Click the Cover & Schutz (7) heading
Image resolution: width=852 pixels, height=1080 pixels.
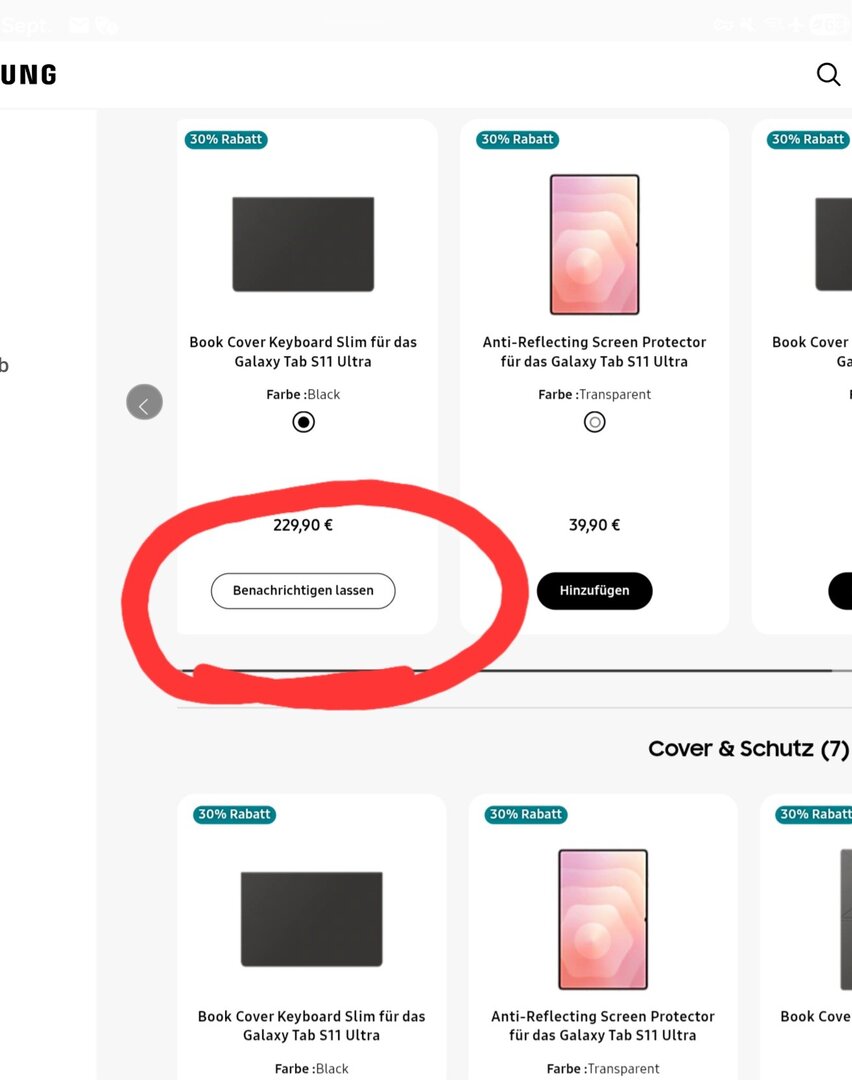pyautogui.click(x=748, y=749)
